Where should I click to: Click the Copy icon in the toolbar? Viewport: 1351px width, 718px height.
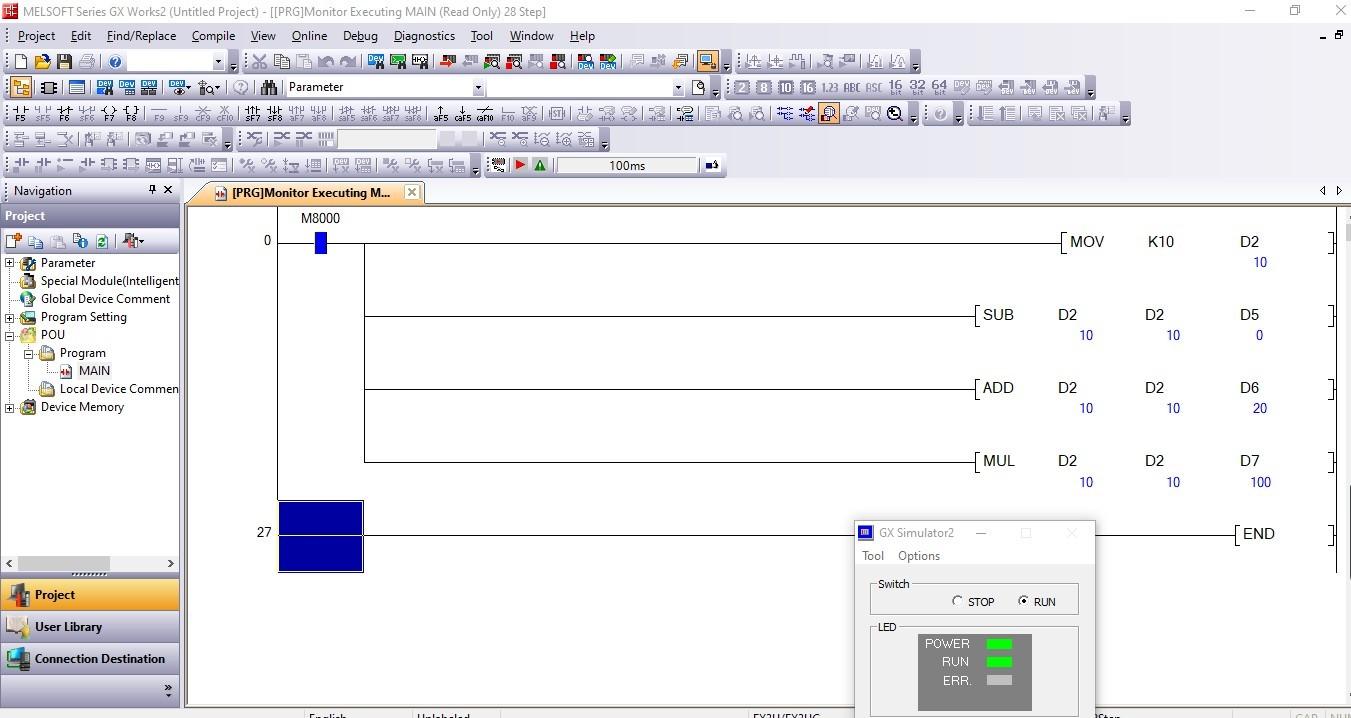[x=282, y=62]
